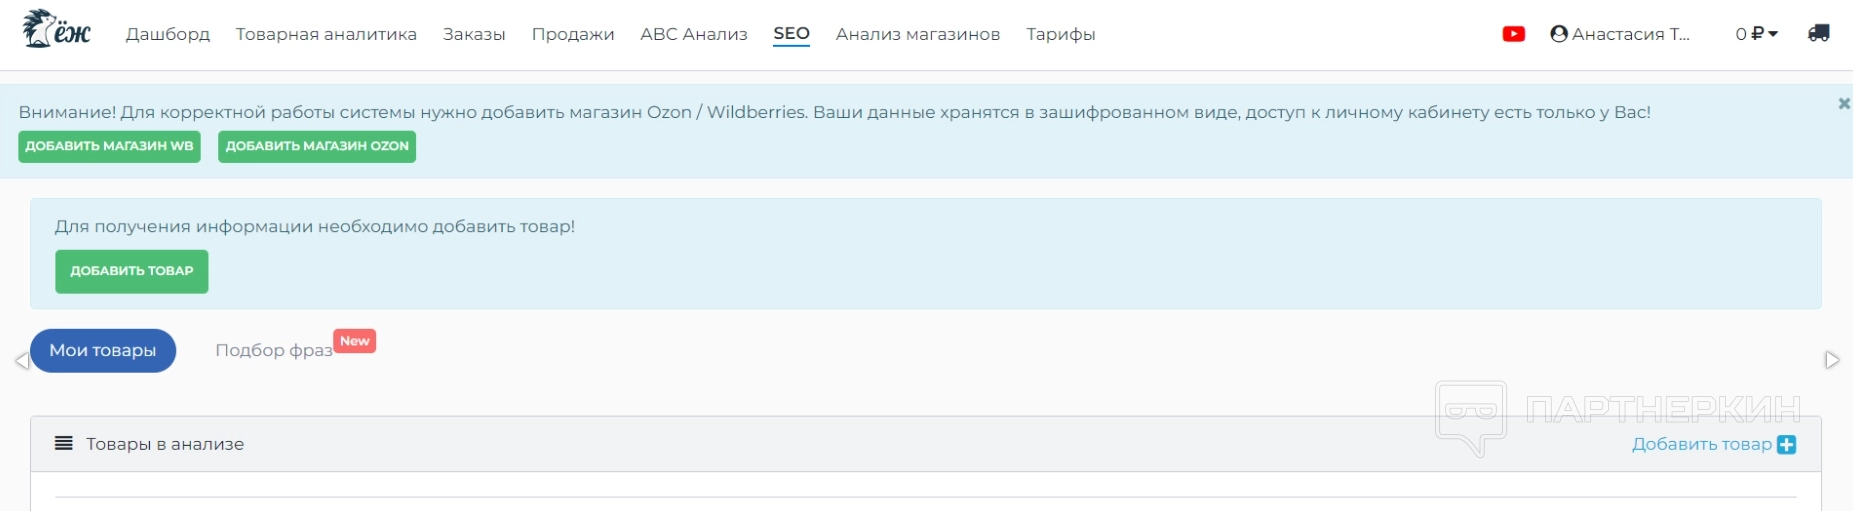The height and width of the screenshot is (511, 1853).
Task: Switch to the Подбор фраз tab
Action: pyautogui.click(x=274, y=350)
